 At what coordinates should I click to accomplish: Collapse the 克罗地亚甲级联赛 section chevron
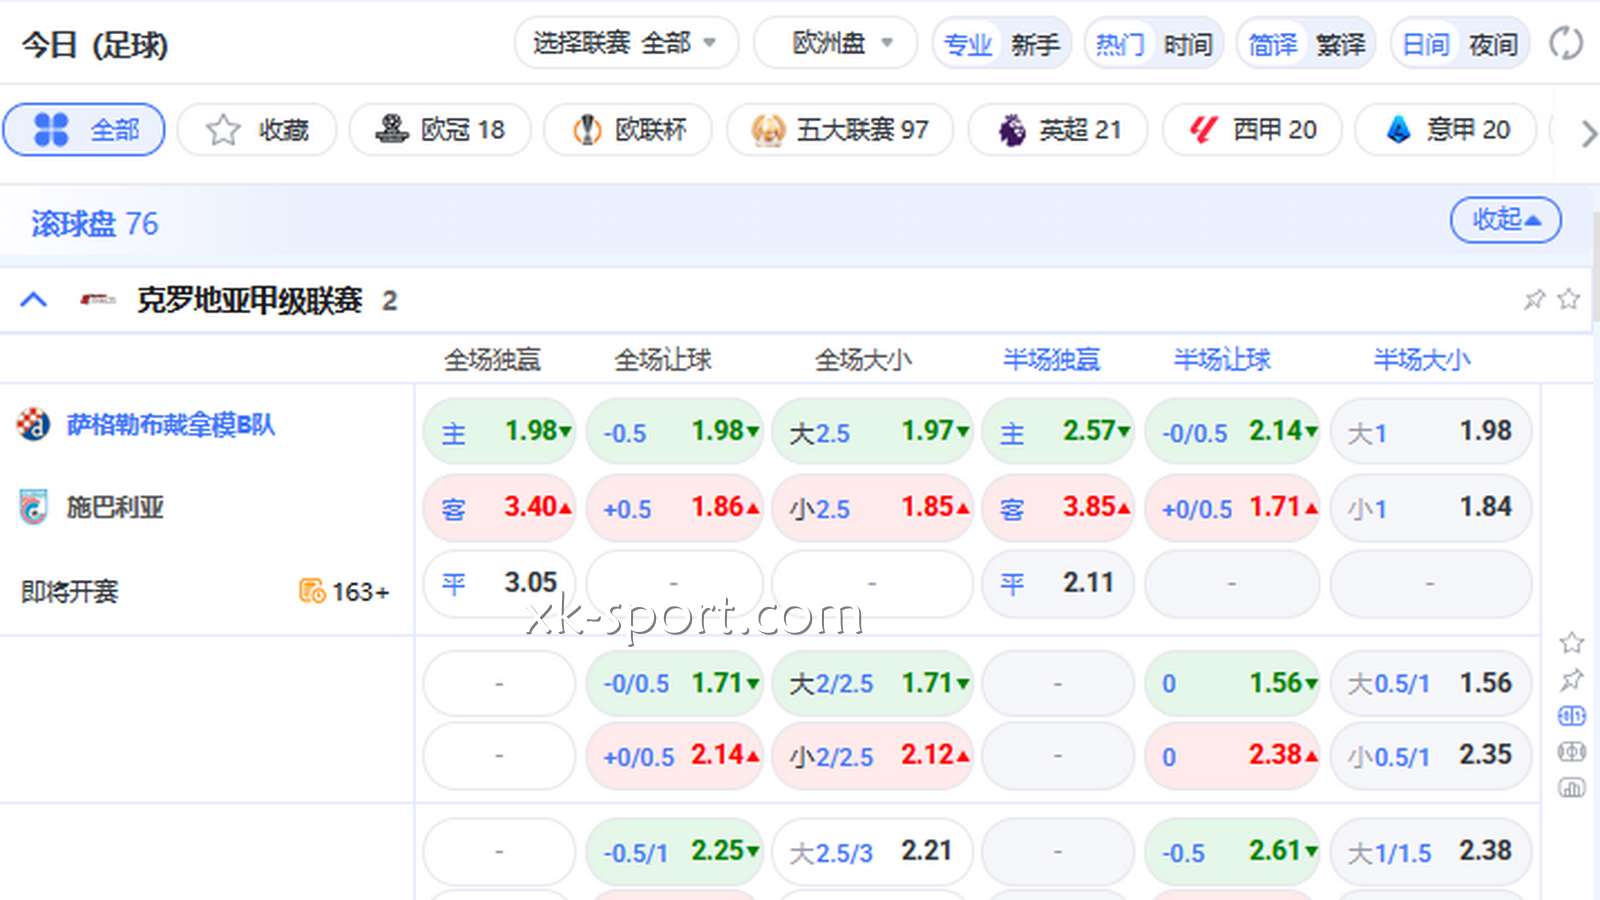(34, 299)
